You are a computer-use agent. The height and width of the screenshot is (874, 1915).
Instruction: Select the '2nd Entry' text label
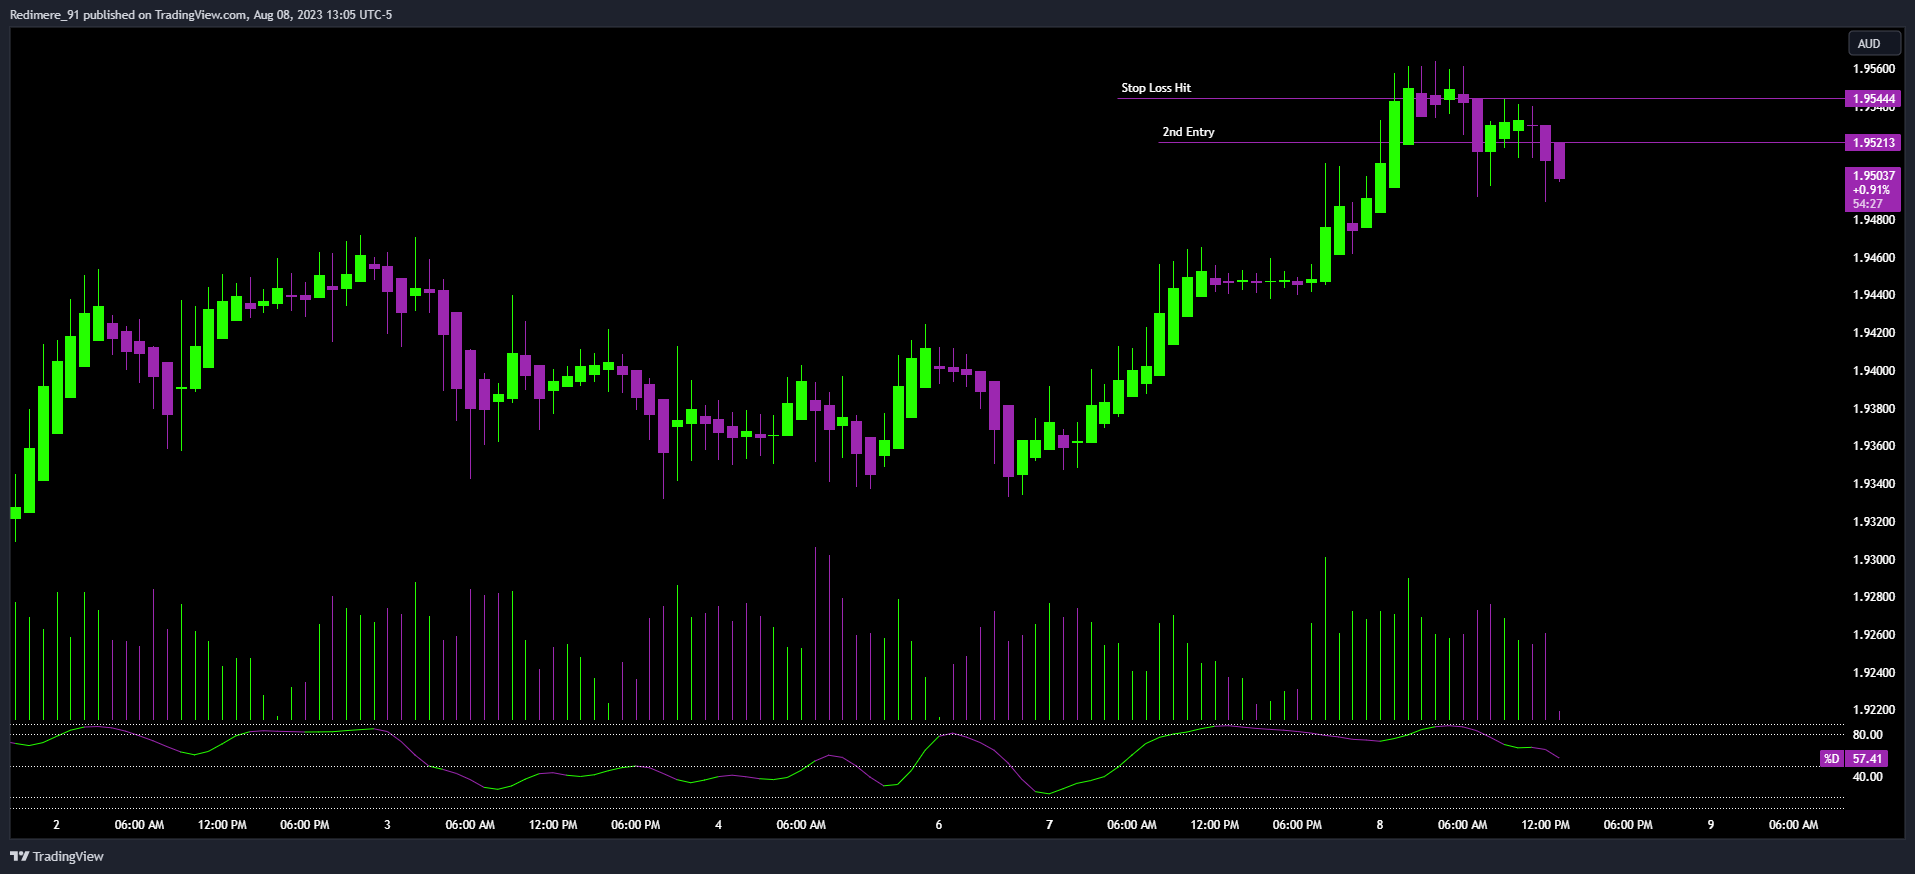tap(1188, 132)
